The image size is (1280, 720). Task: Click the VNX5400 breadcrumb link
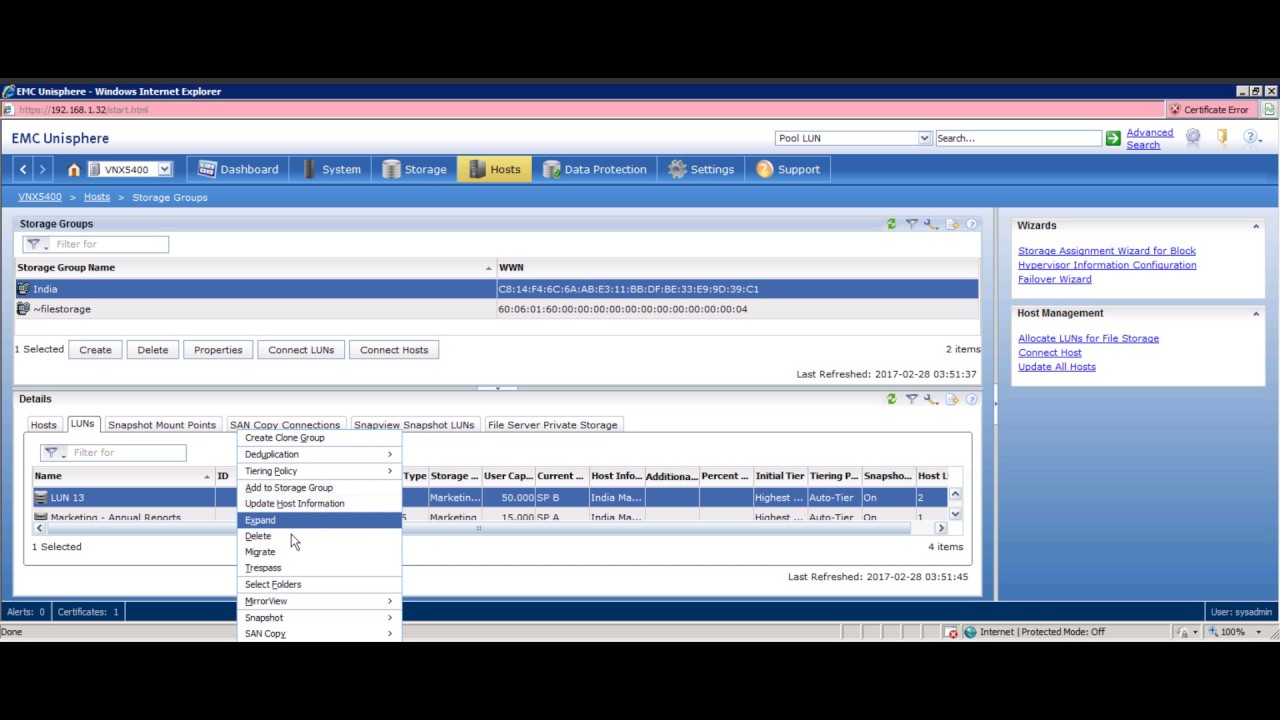click(x=40, y=197)
